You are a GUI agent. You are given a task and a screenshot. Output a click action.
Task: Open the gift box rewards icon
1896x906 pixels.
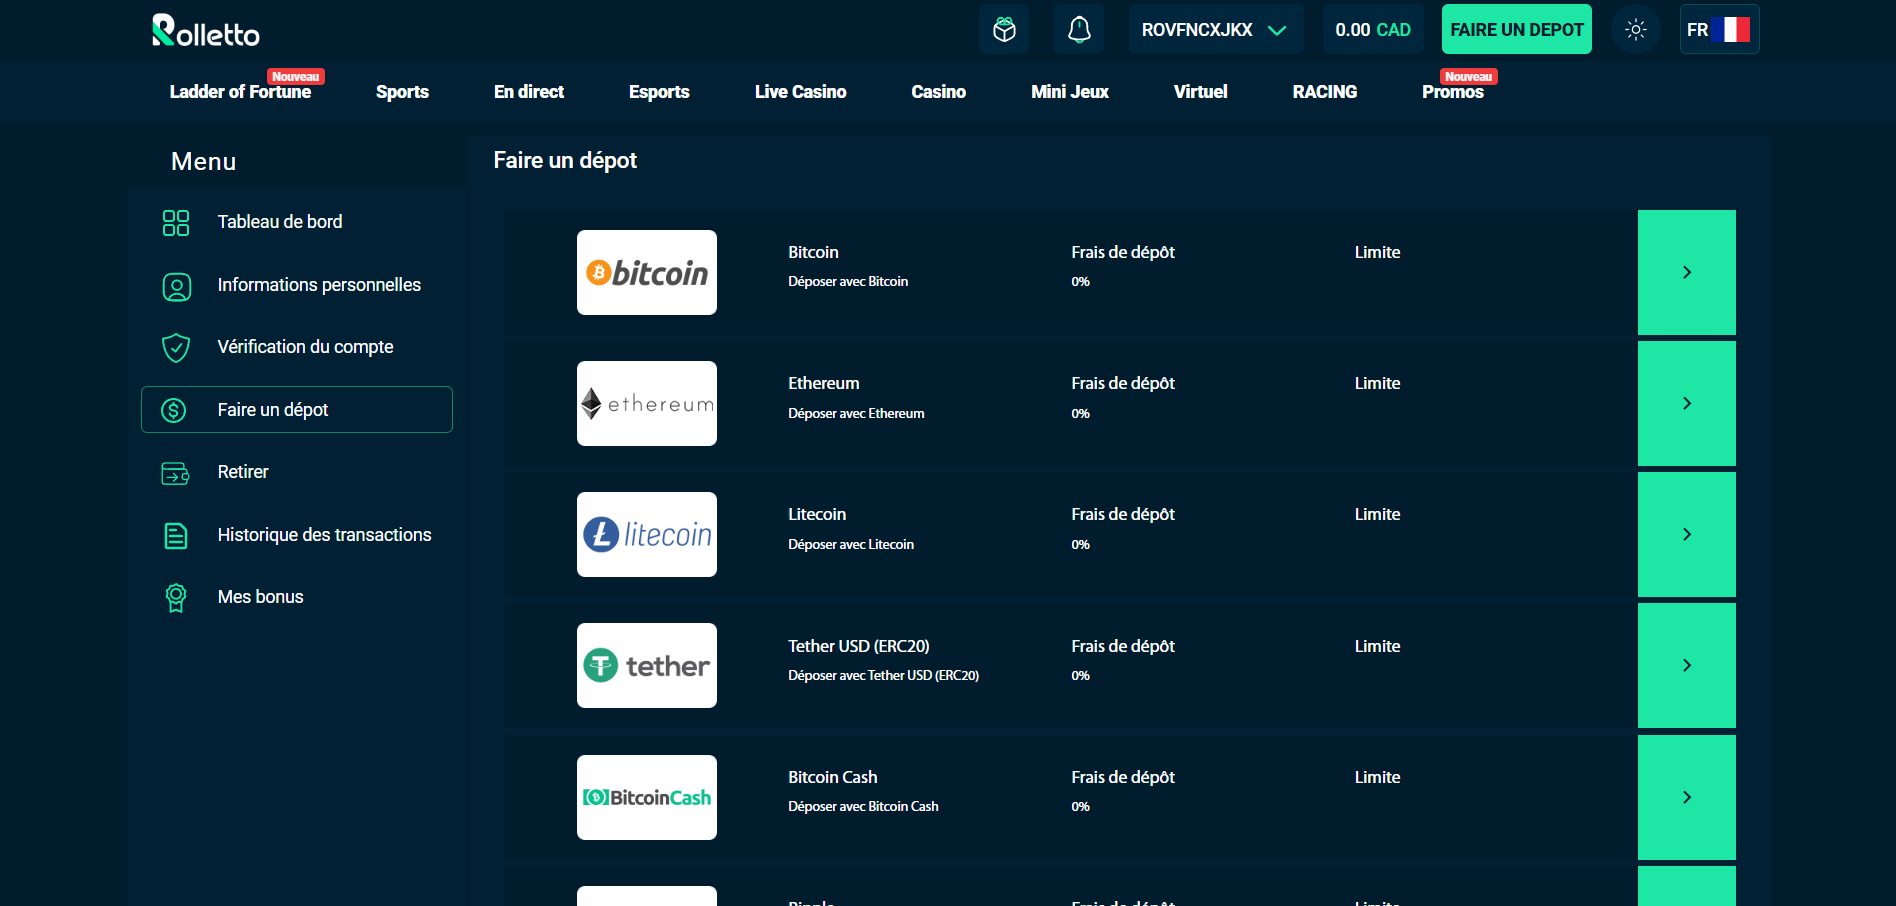[x=1004, y=29]
